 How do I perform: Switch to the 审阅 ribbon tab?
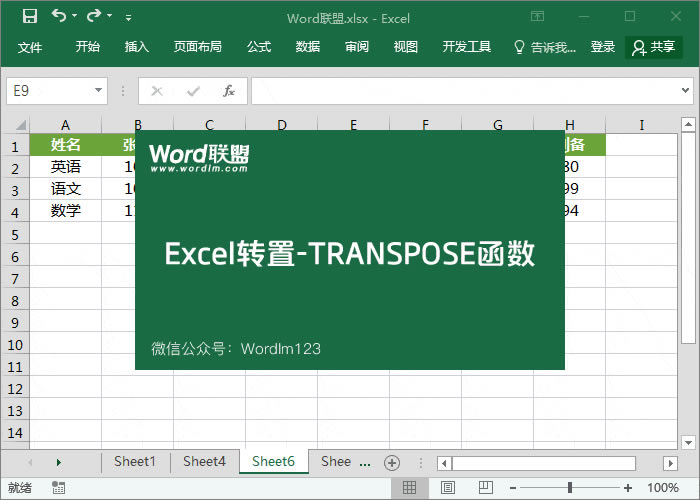[357, 46]
